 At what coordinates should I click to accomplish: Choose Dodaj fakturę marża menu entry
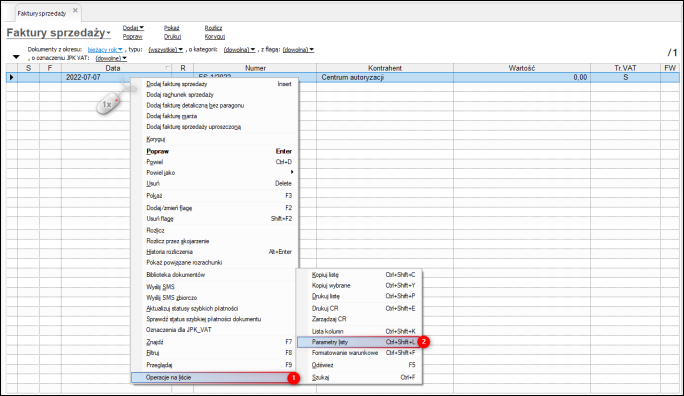[215, 116]
